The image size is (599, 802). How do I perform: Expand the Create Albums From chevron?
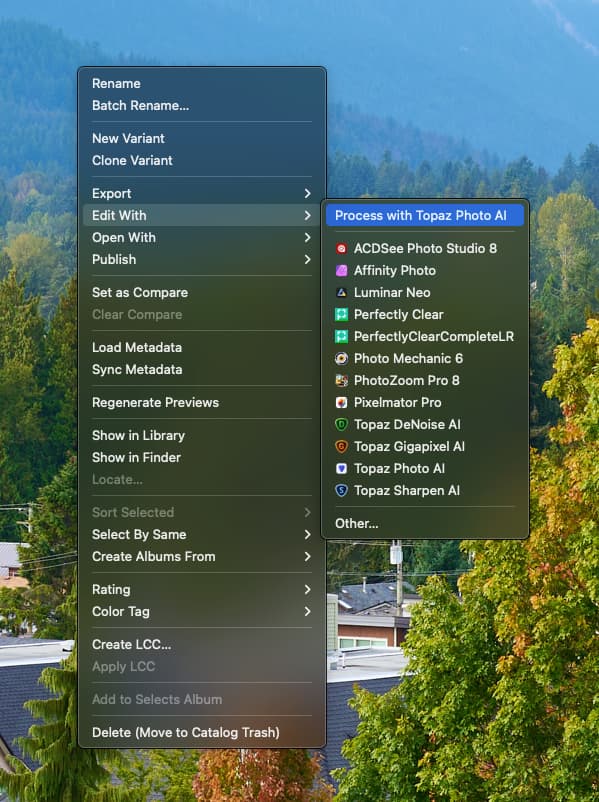tap(307, 556)
